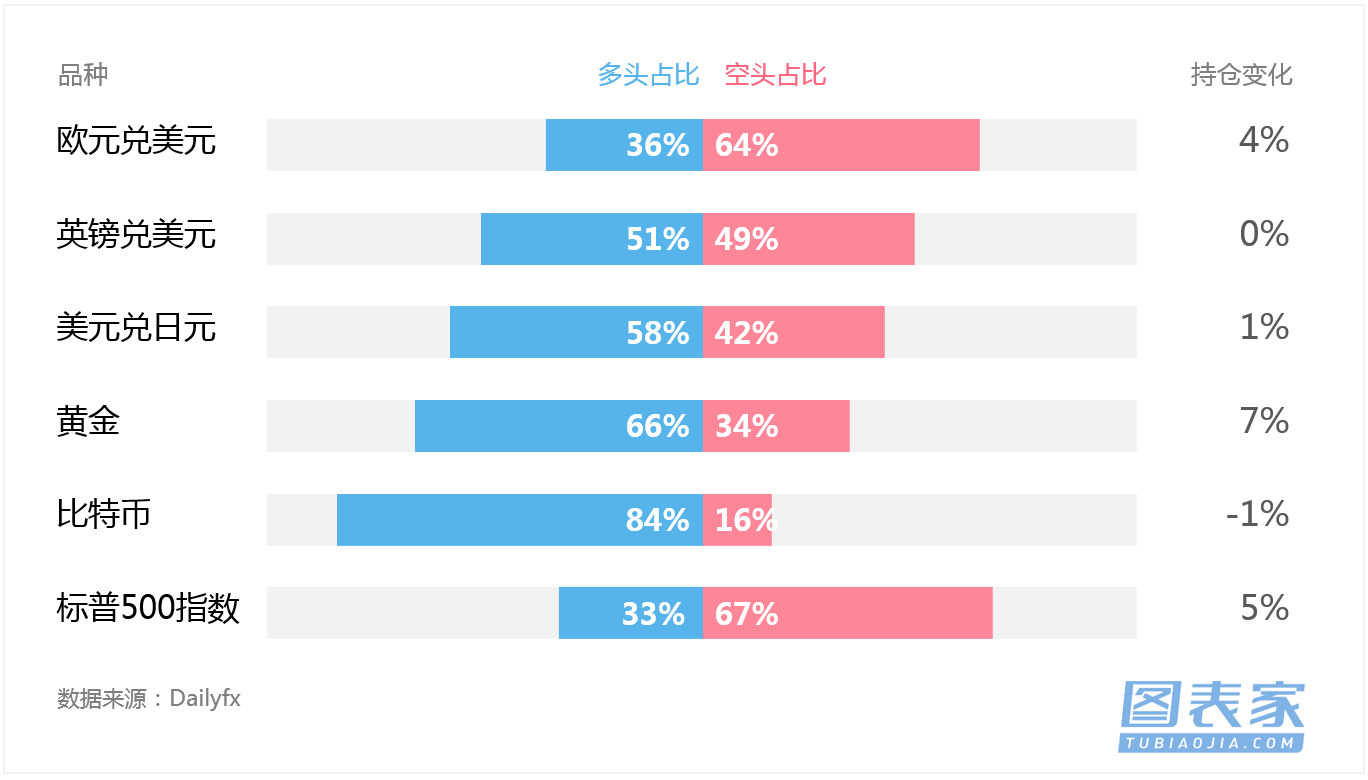The width and height of the screenshot is (1368, 780).
Task: Click the 黄金 row label
Action: [88, 422]
